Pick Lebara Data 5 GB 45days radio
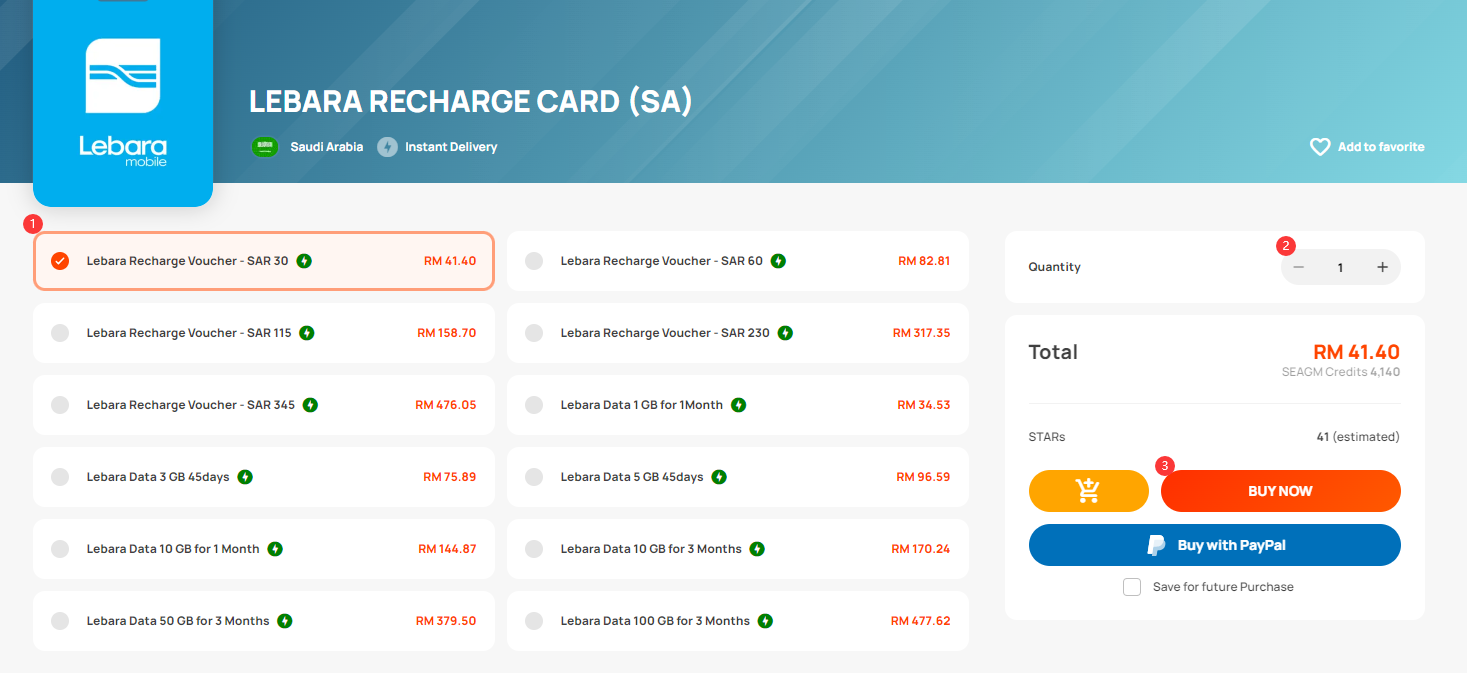The height and width of the screenshot is (673, 1467). 534,477
